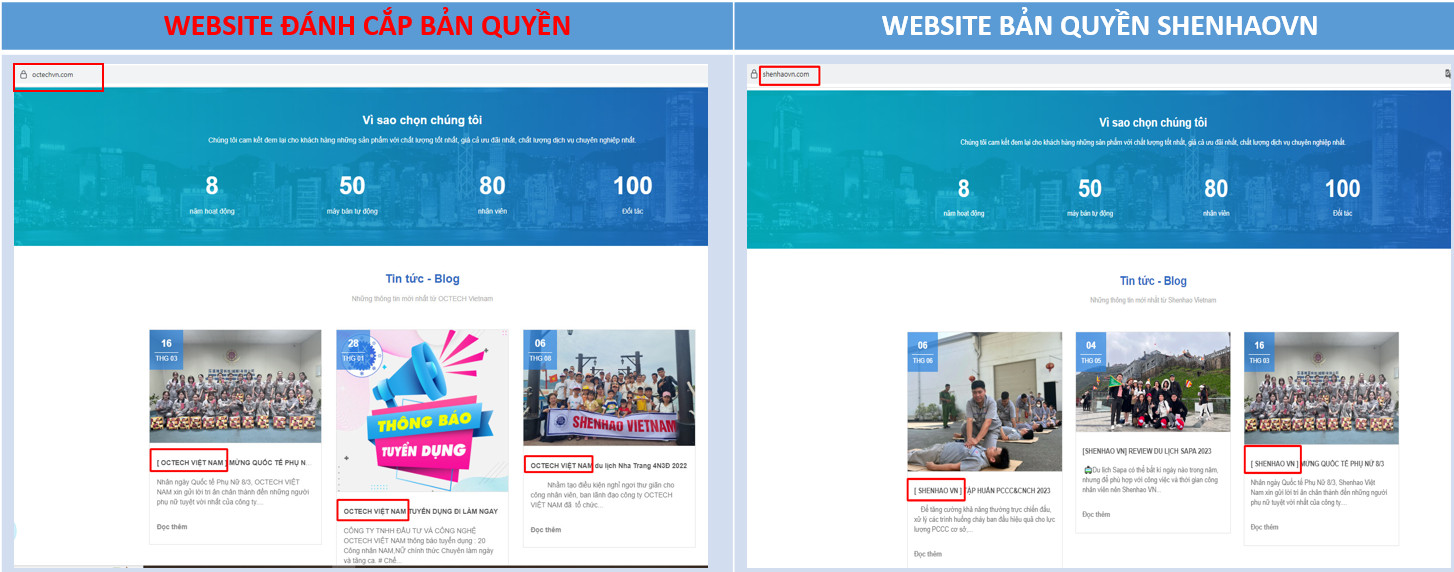Image resolution: width=1454 pixels, height=572 pixels.
Task: Click the 8 năm hoạt động stat on shenhaovn
Action: [963, 196]
